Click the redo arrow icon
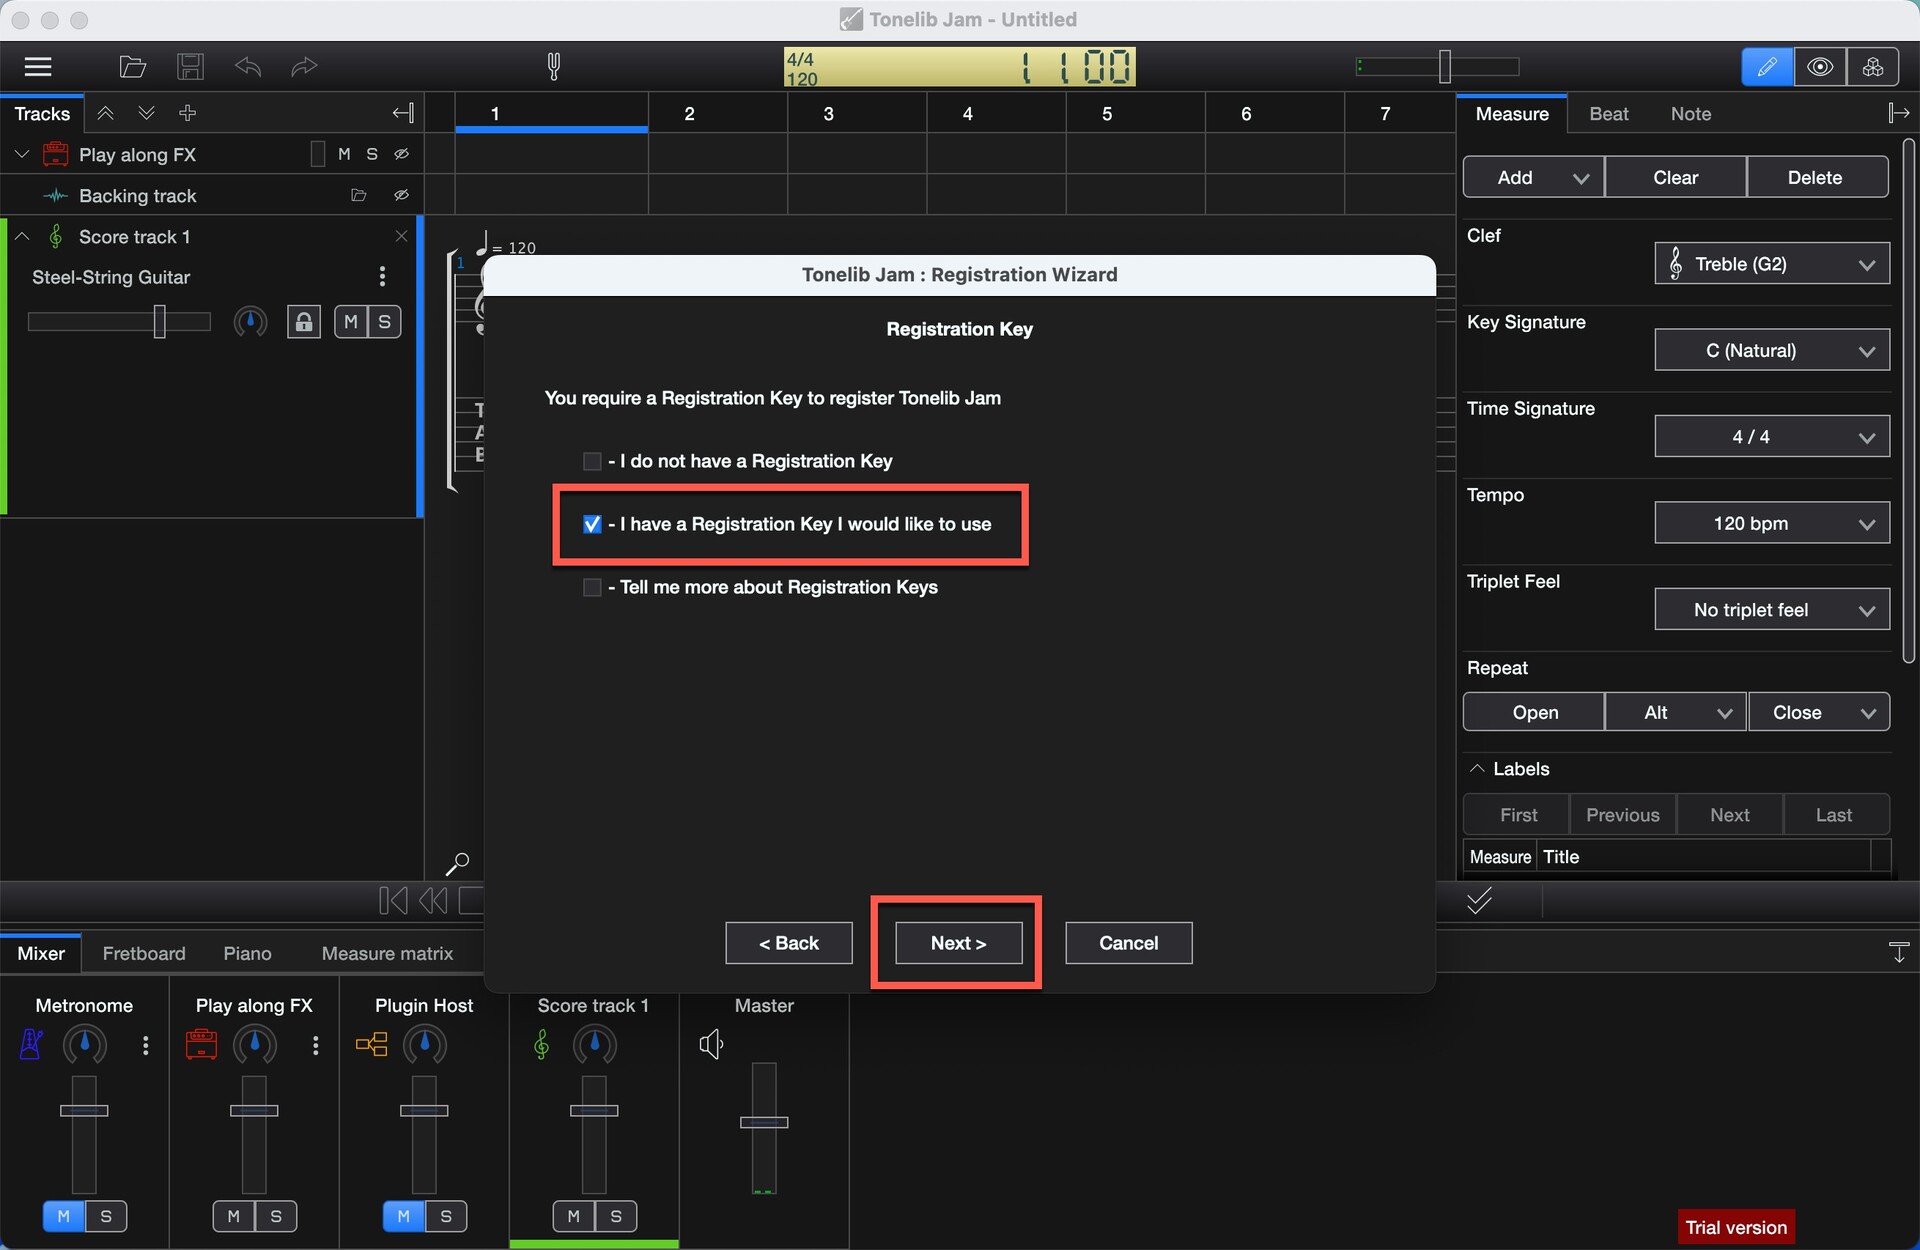Screen dimensions: 1920x1250 click(304, 67)
